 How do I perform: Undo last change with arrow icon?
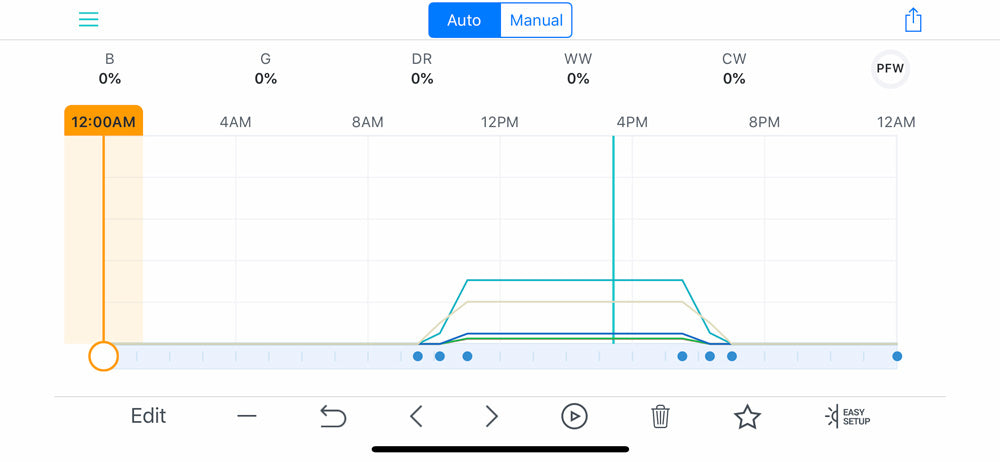click(333, 417)
